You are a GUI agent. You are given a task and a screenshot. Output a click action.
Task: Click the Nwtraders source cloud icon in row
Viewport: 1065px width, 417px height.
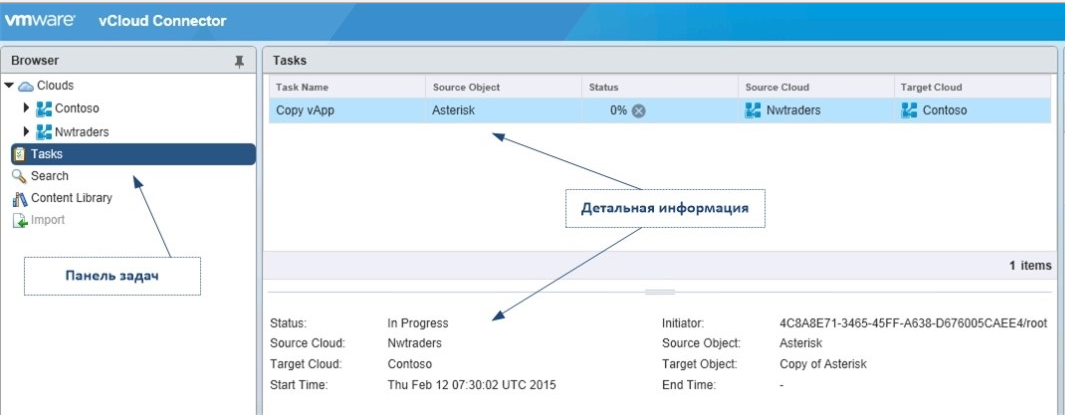tap(753, 111)
